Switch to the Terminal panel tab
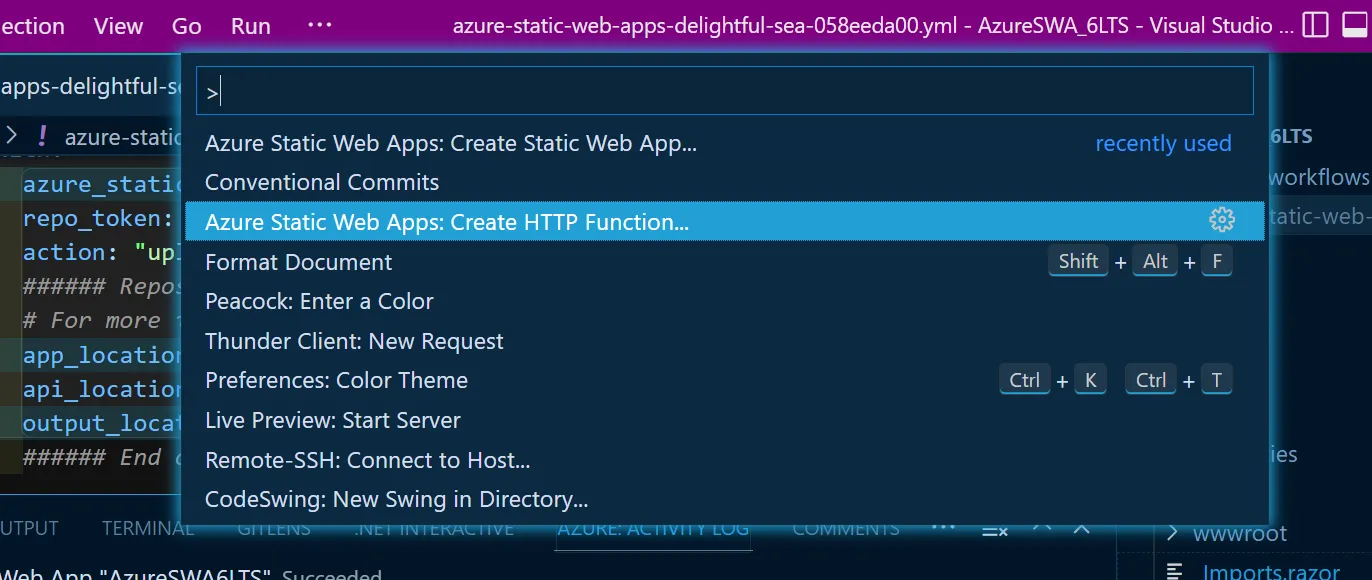The width and height of the screenshot is (1372, 580). click(x=148, y=529)
